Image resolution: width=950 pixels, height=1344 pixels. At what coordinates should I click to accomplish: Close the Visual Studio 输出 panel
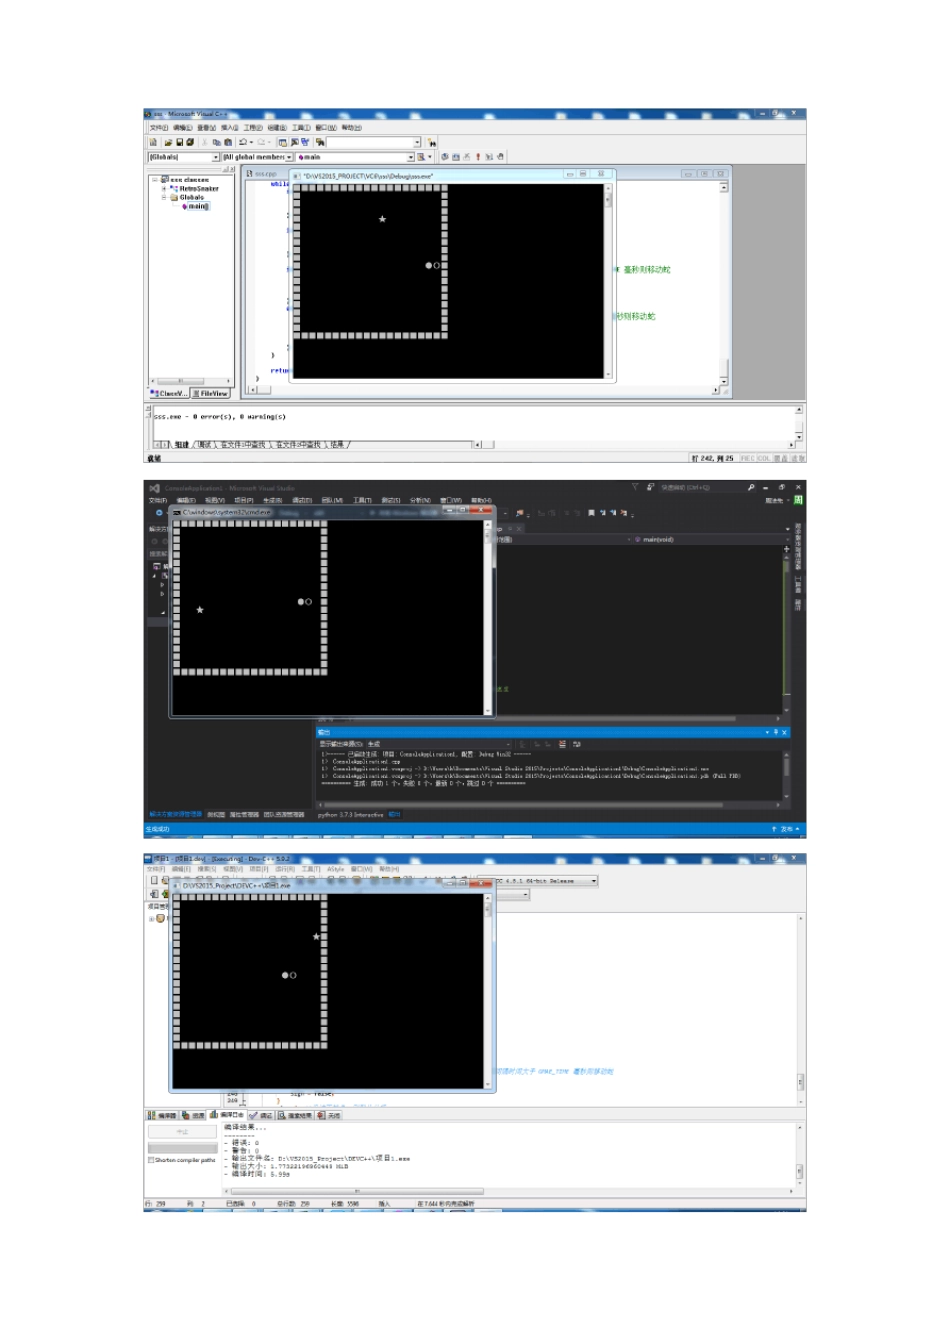[785, 732]
